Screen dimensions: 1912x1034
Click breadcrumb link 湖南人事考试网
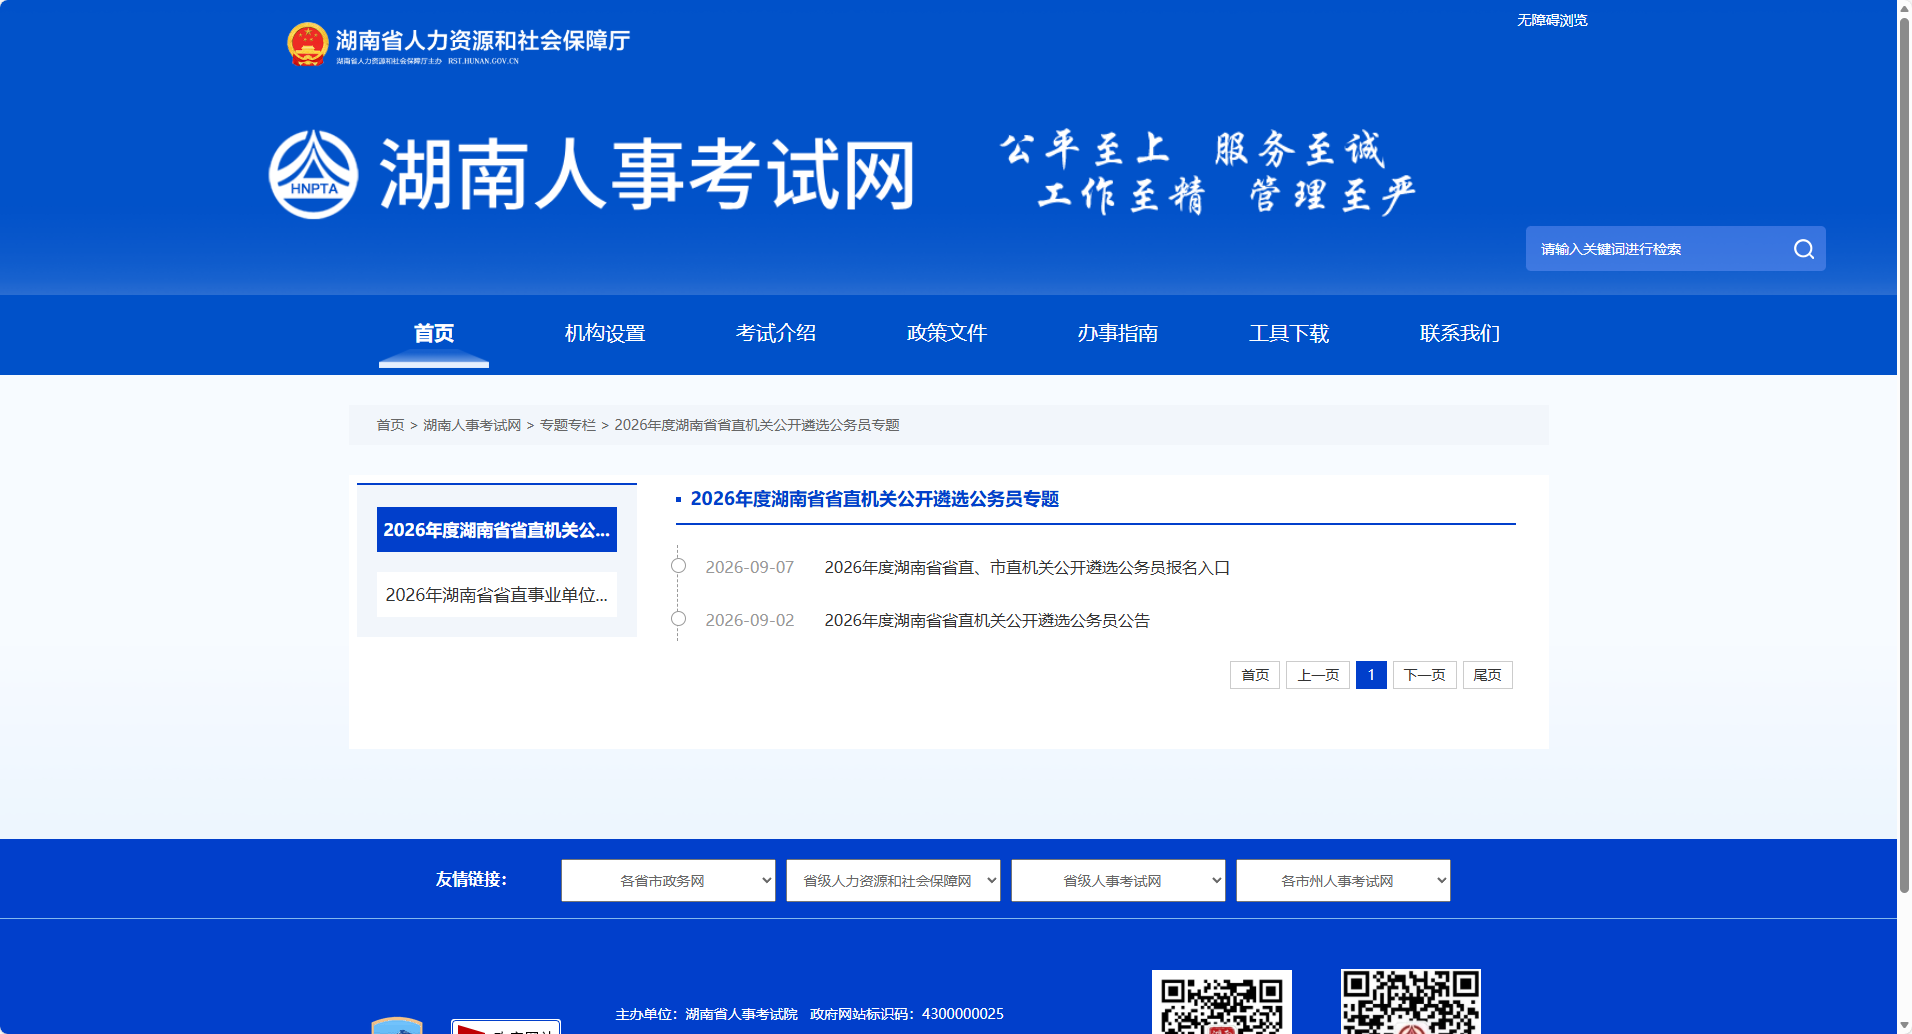472,425
